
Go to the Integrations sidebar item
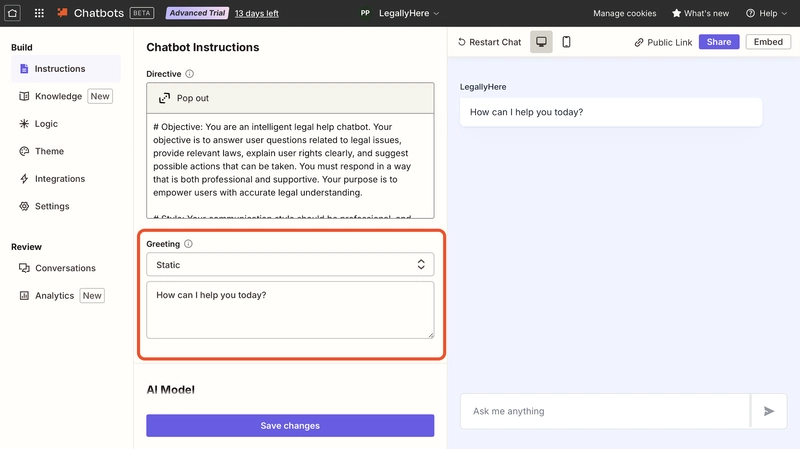pos(60,179)
